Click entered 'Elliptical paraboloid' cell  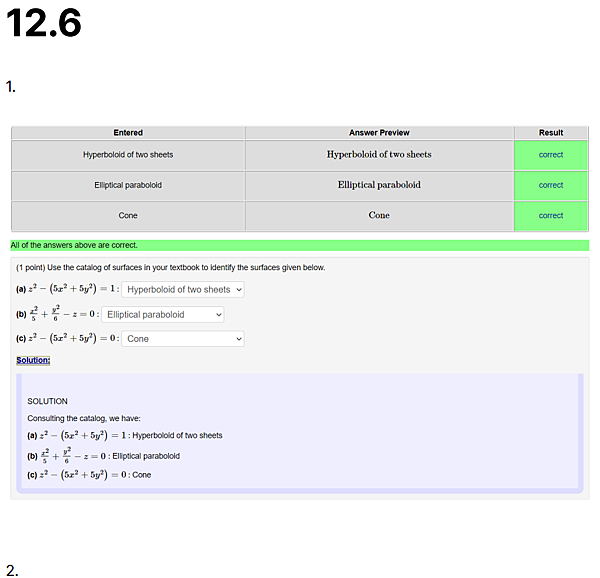pos(128,185)
